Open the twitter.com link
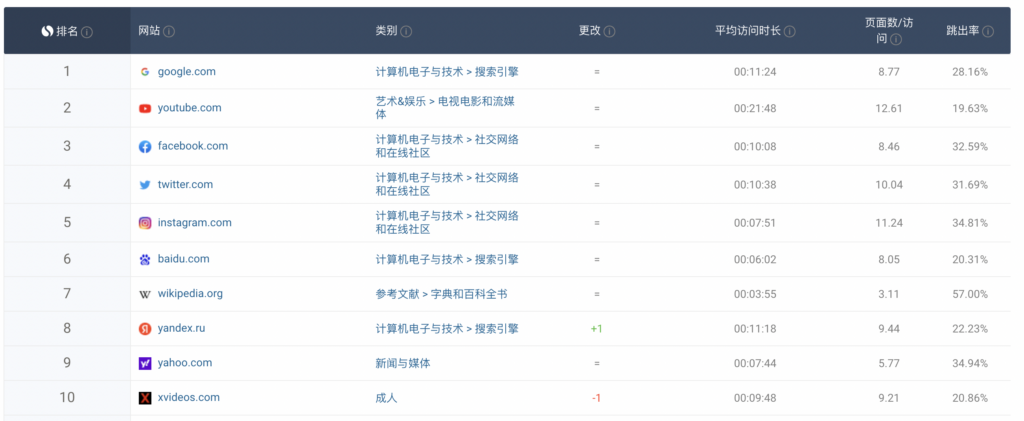The height and width of the screenshot is (421, 1024). (x=185, y=184)
